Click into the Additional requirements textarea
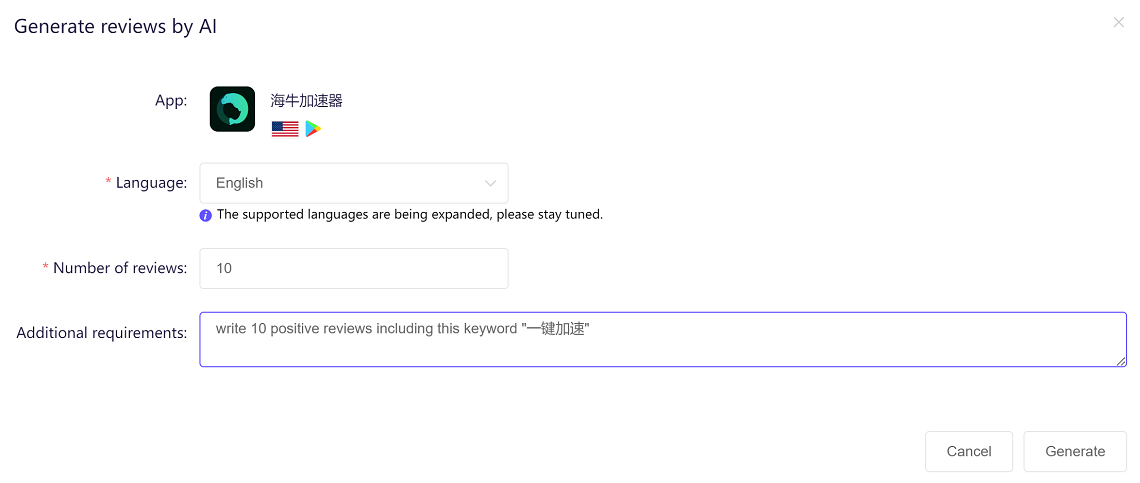This screenshot has height=483, width=1140. (663, 340)
